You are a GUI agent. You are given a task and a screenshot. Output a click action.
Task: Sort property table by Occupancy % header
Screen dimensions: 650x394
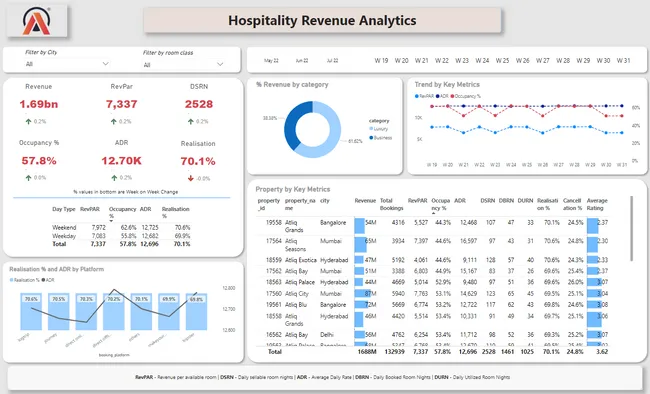tap(440, 204)
